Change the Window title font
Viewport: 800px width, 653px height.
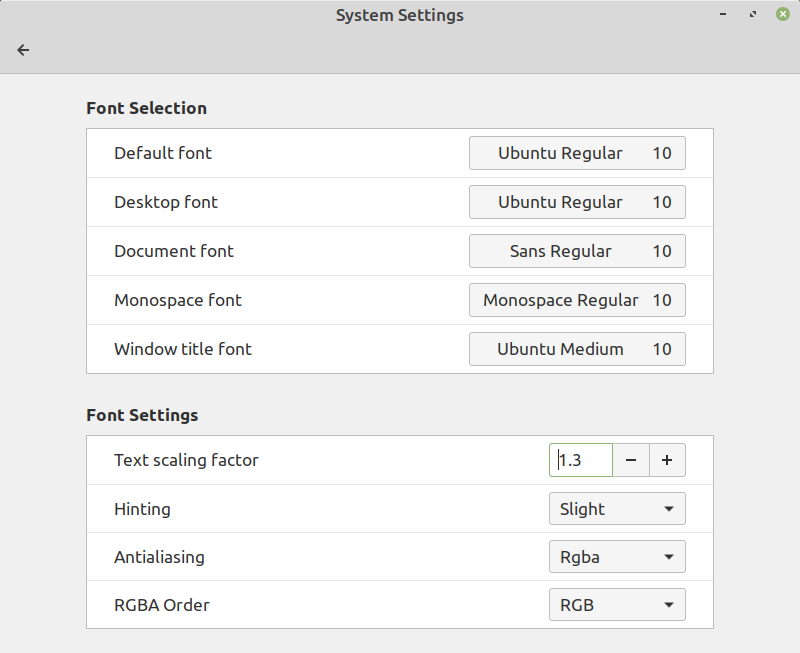(x=577, y=349)
